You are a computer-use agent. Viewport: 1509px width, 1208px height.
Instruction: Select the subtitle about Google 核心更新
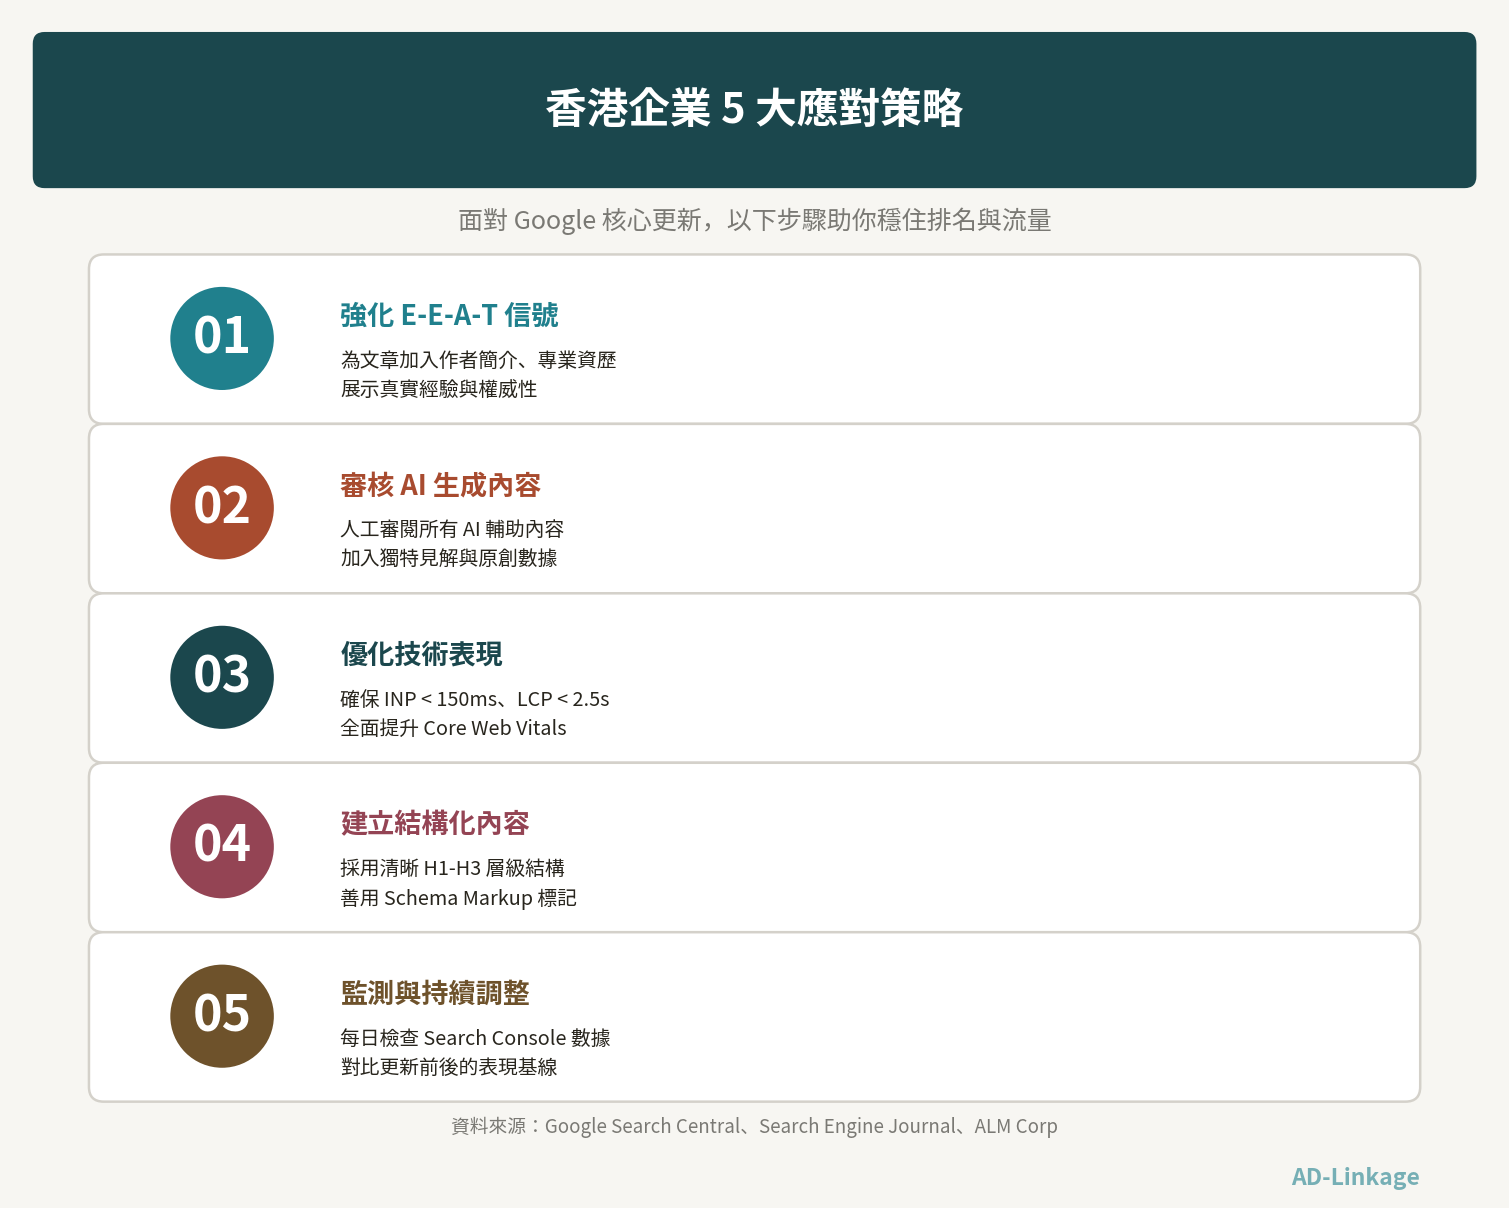(x=754, y=219)
